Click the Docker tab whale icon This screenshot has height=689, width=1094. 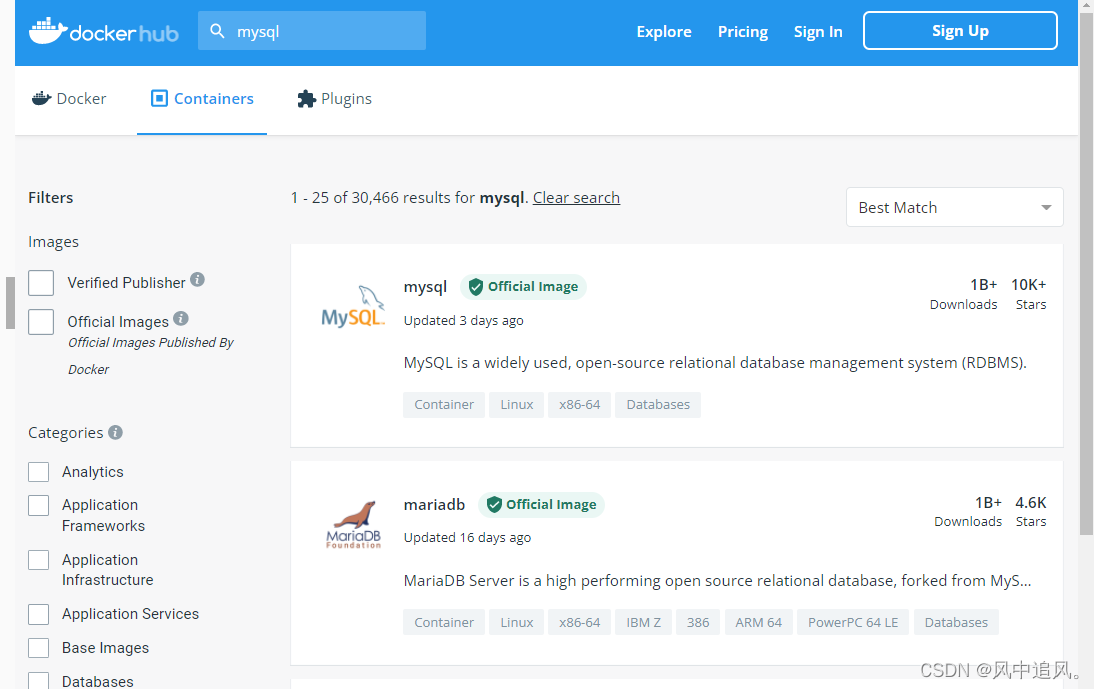pyautogui.click(x=42, y=98)
